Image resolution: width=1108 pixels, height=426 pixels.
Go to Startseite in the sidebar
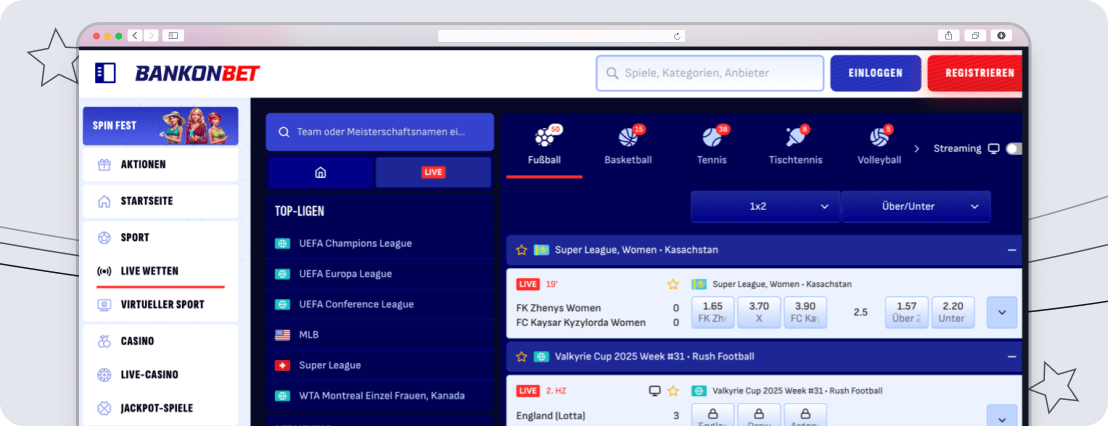160,201
